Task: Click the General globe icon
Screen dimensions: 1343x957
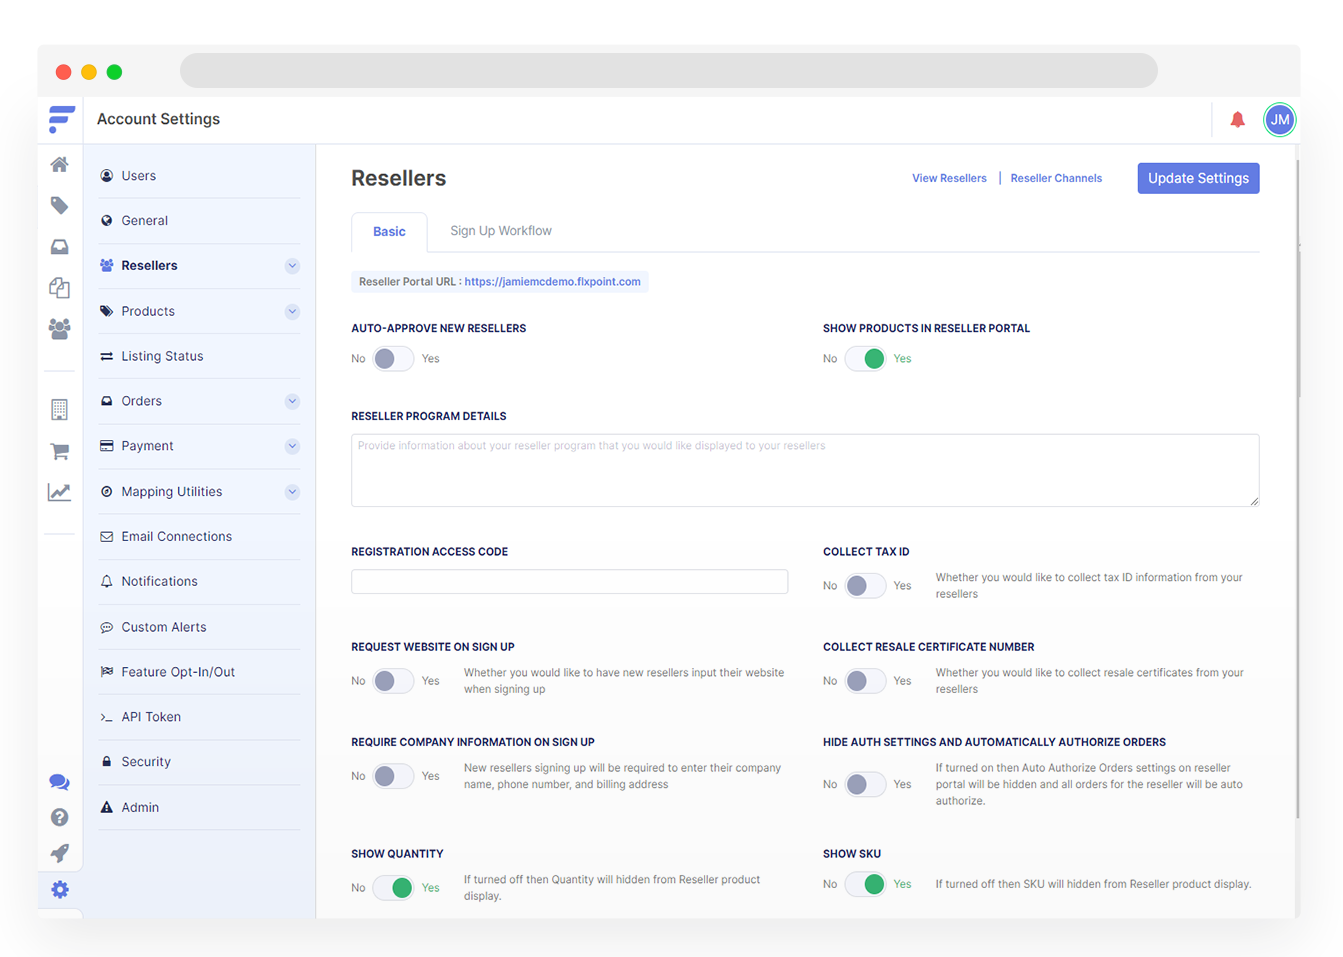Action: pyautogui.click(x=107, y=221)
